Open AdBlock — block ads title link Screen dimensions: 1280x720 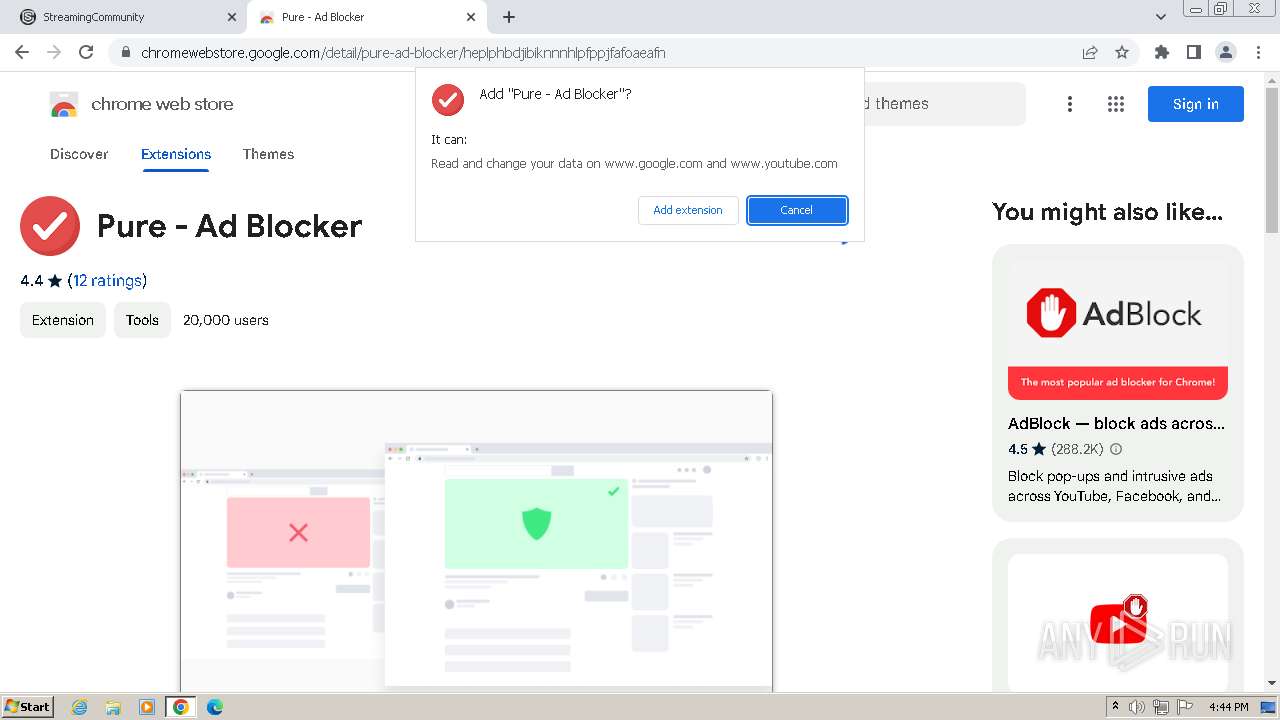(x=1116, y=423)
